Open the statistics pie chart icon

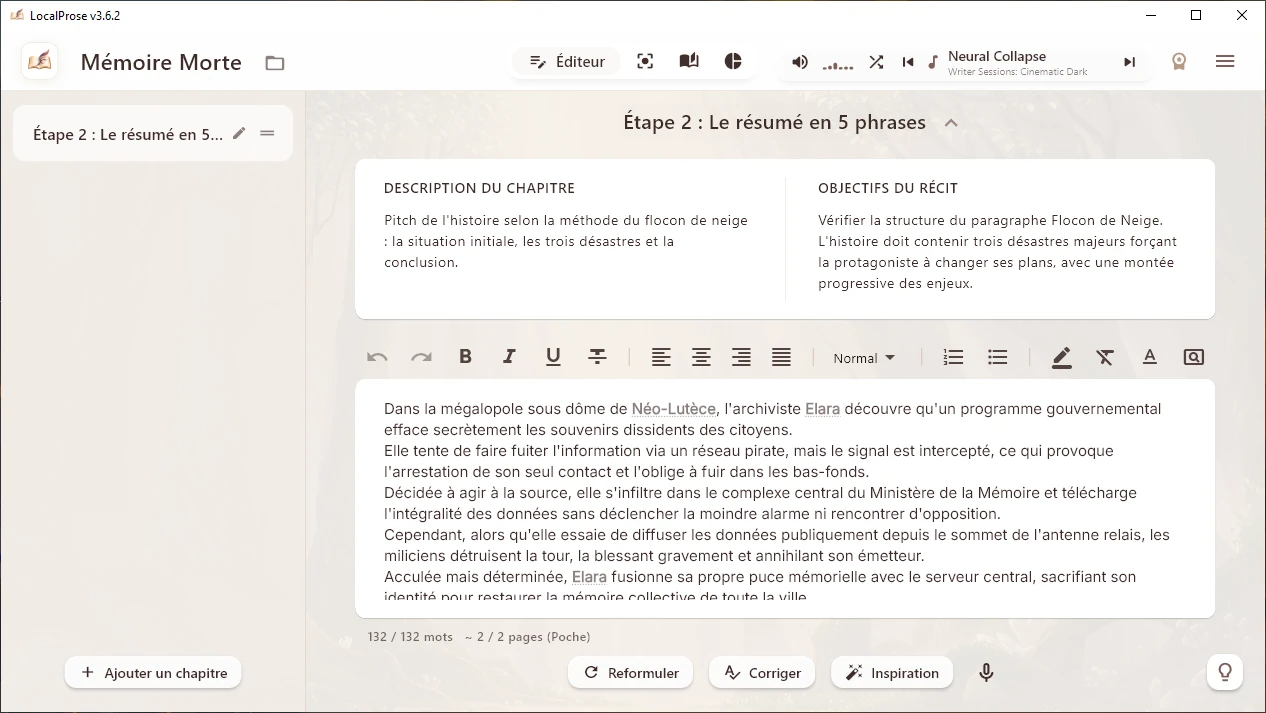[x=733, y=62]
